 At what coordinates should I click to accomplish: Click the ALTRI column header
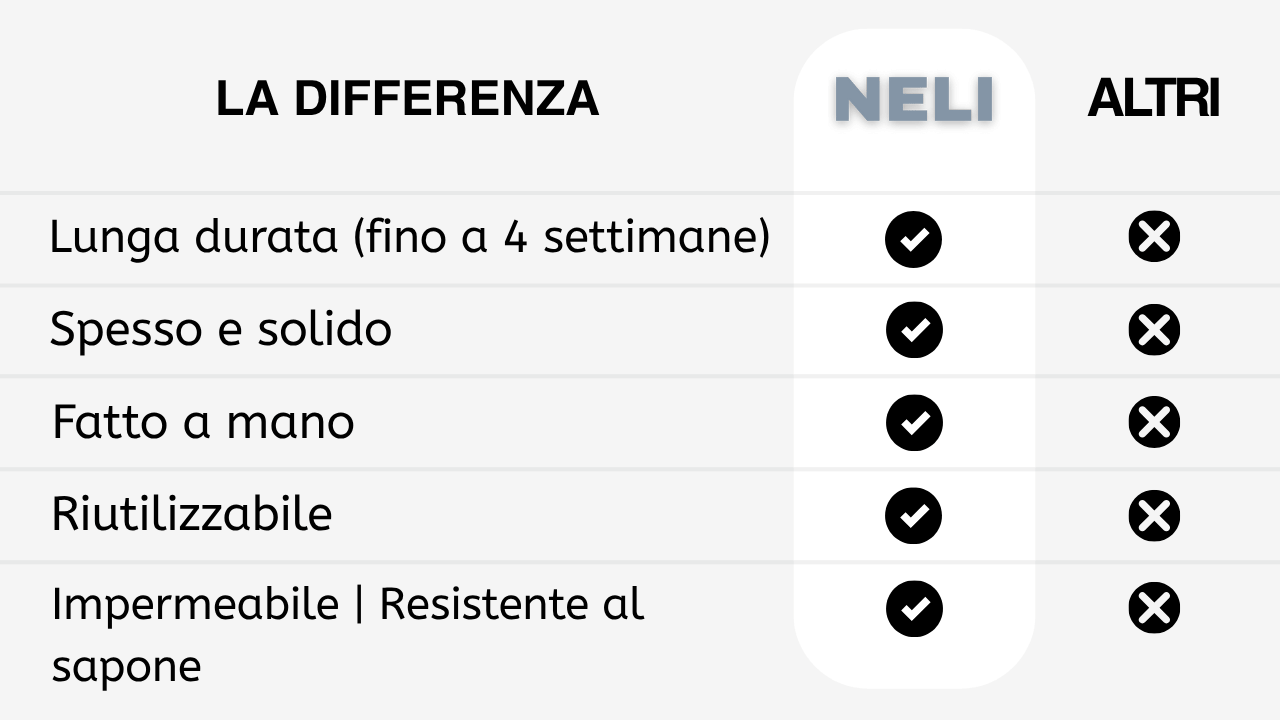coord(1154,99)
